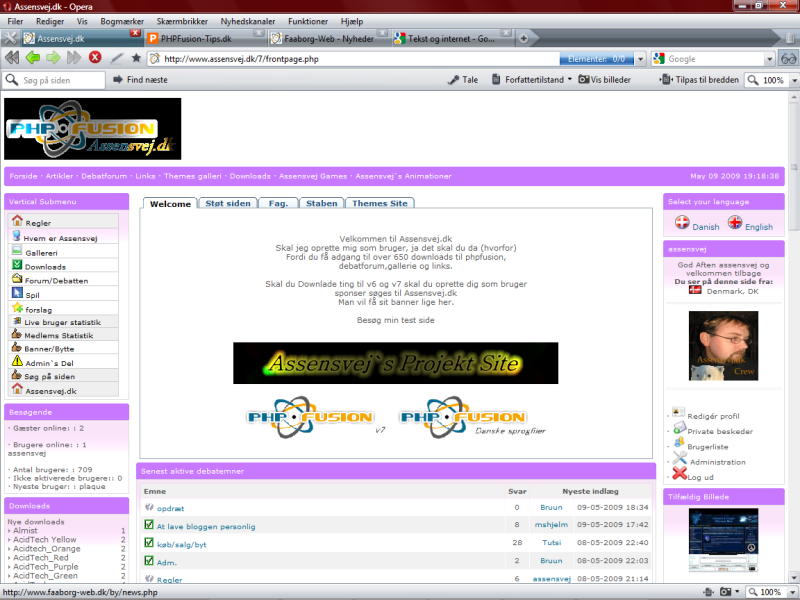
Task: Click the Admin's Del warning icon
Action: pyautogui.click(x=17, y=361)
